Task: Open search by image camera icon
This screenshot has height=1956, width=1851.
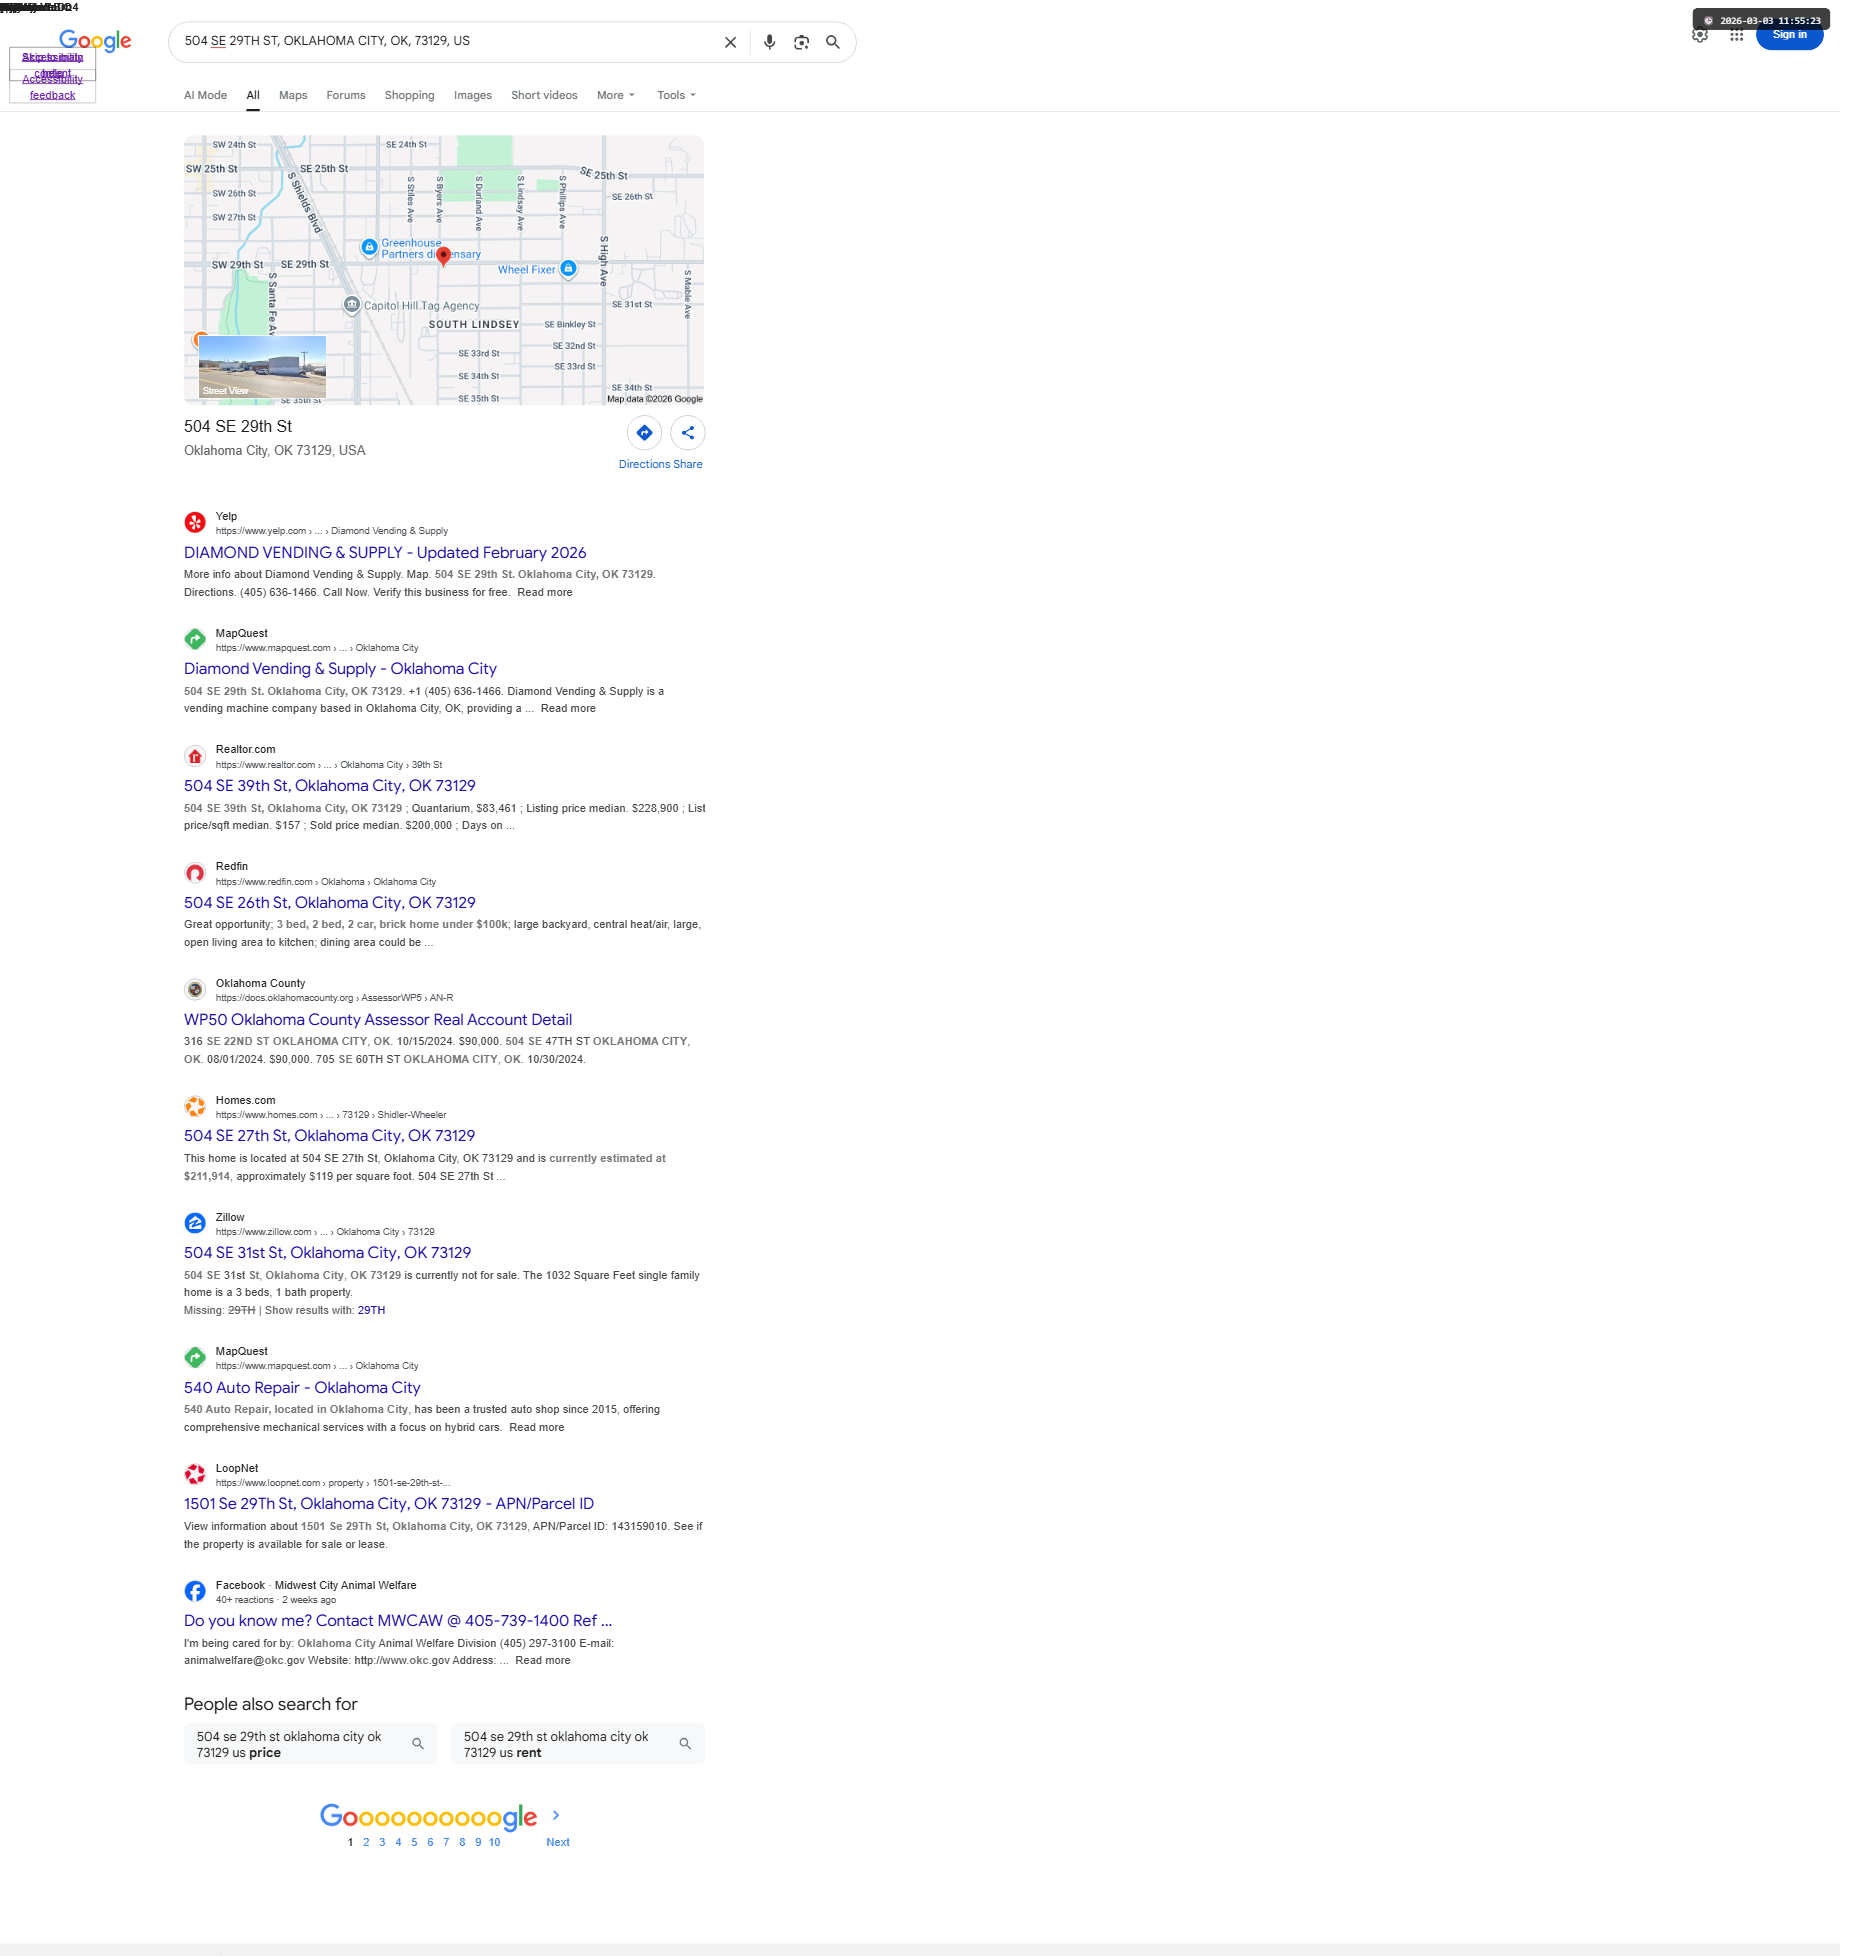Action: (801, 42)
